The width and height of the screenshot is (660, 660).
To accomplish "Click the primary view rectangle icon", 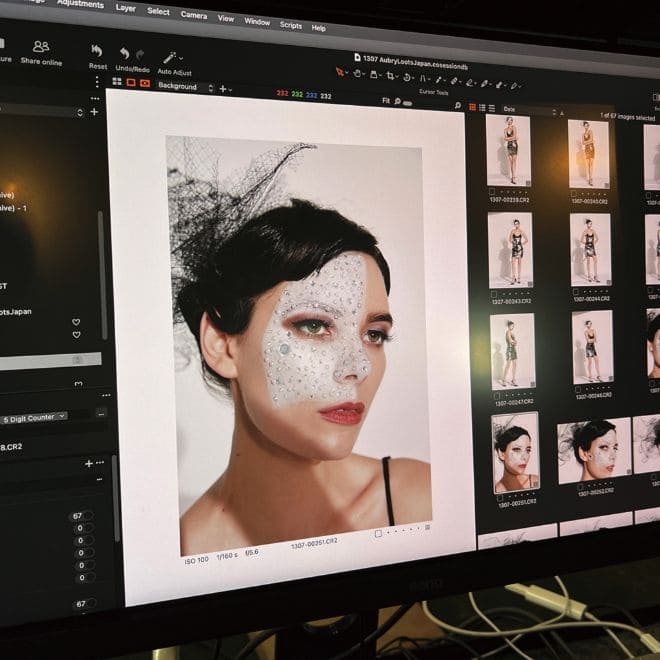I will click(x=131, y=82).
